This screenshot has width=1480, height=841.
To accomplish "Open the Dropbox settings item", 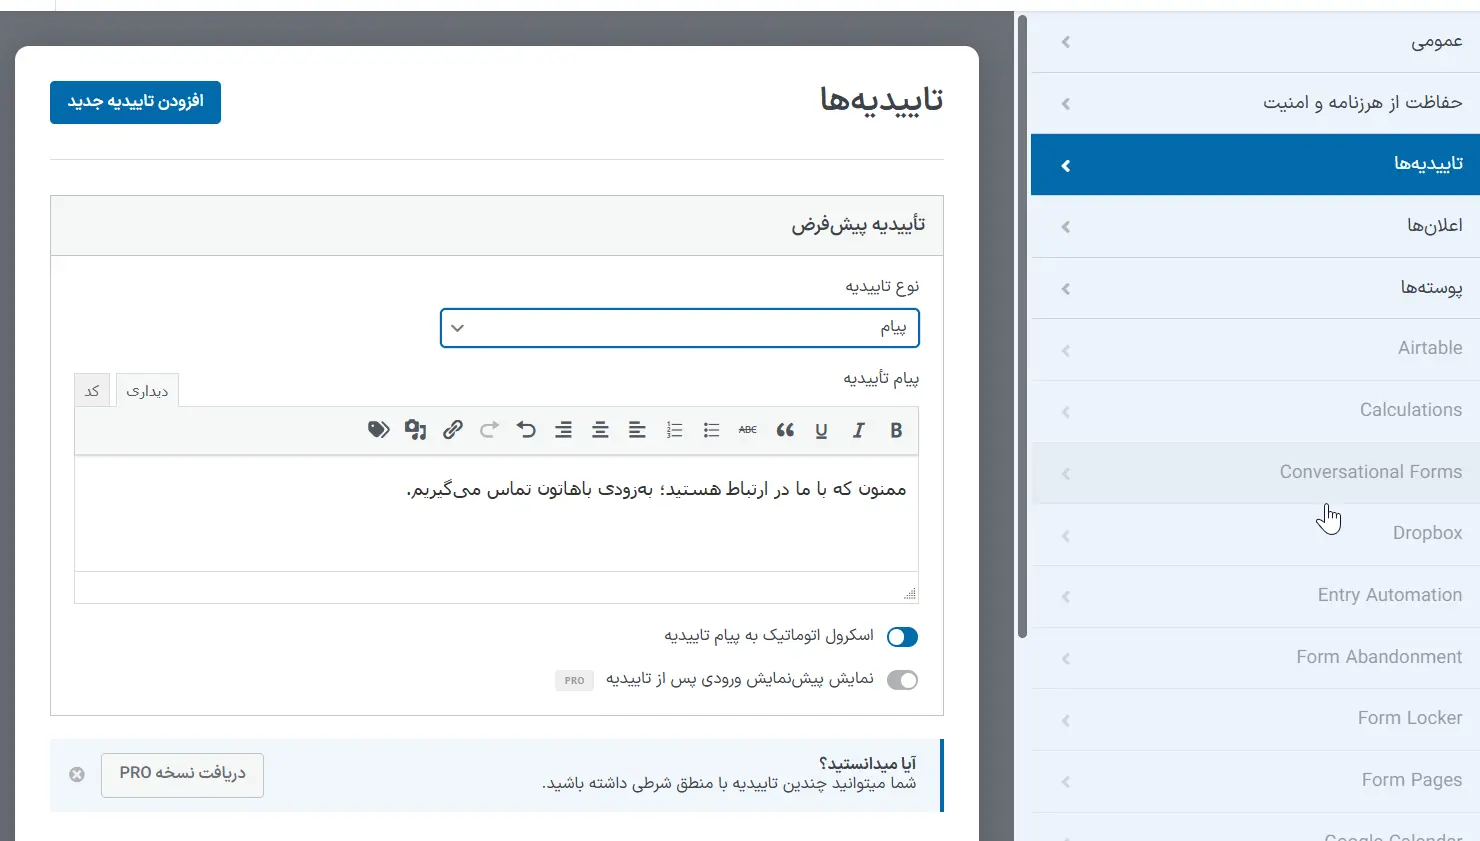I will (1255, 534).
